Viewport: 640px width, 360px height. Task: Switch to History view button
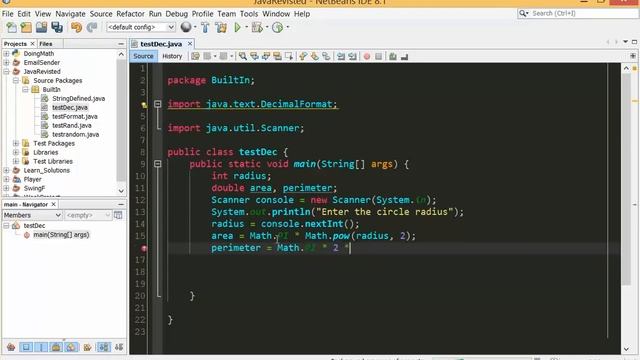click(x=172, y=56)
